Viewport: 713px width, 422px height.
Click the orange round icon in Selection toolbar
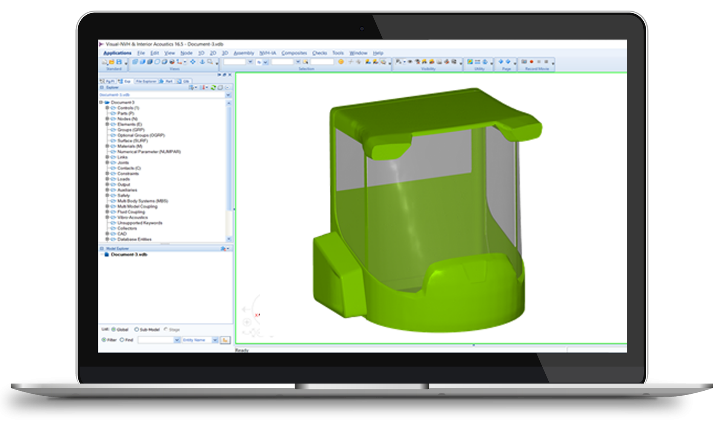341,62
